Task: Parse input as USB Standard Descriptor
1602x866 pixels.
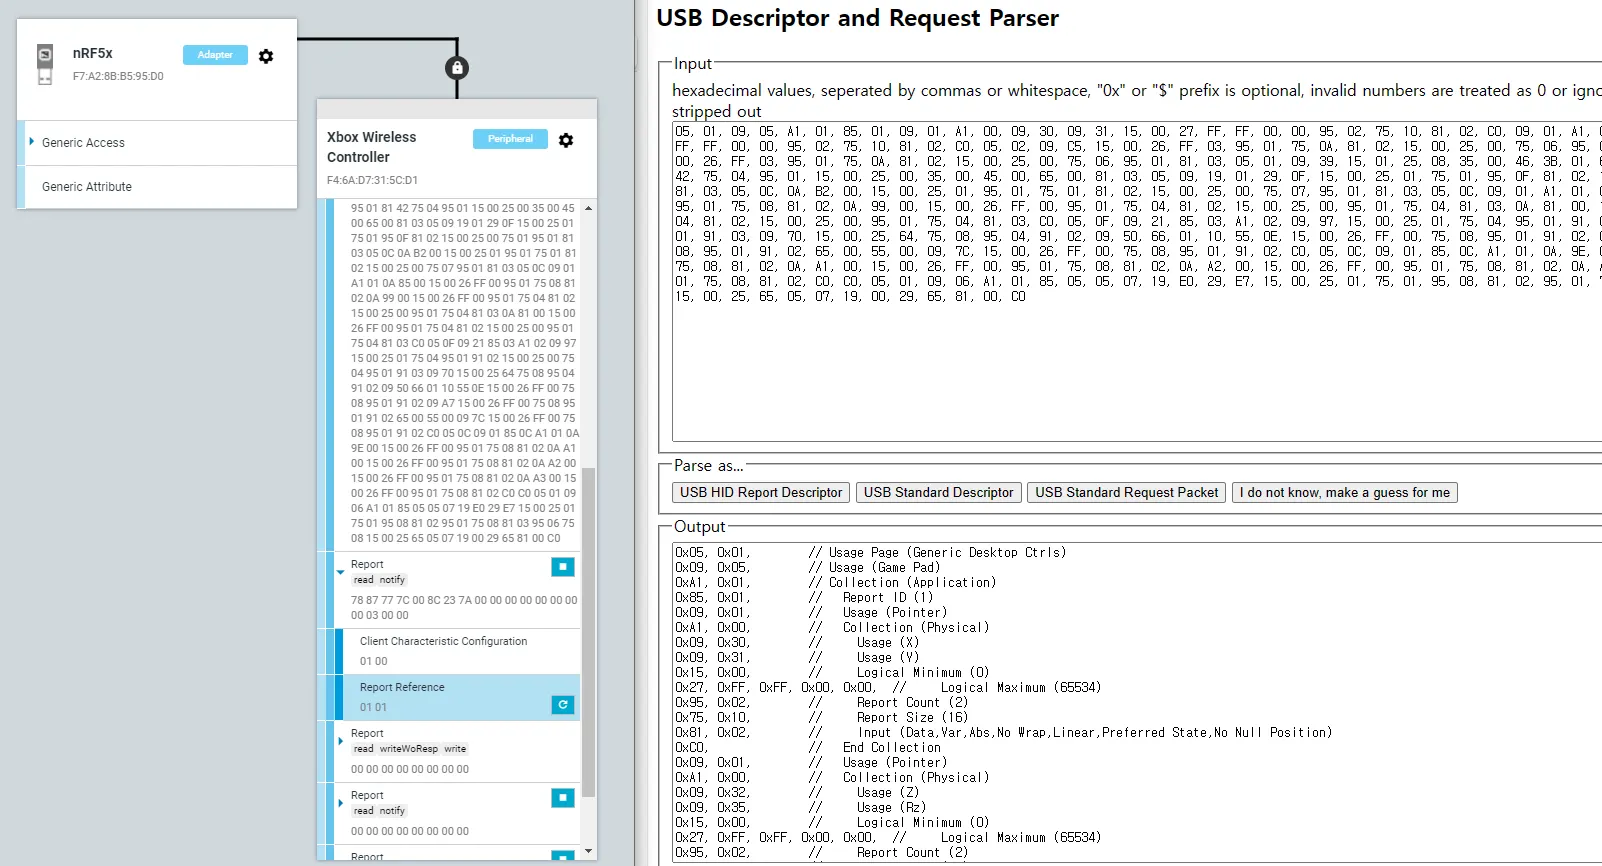Action: [938, 492]
